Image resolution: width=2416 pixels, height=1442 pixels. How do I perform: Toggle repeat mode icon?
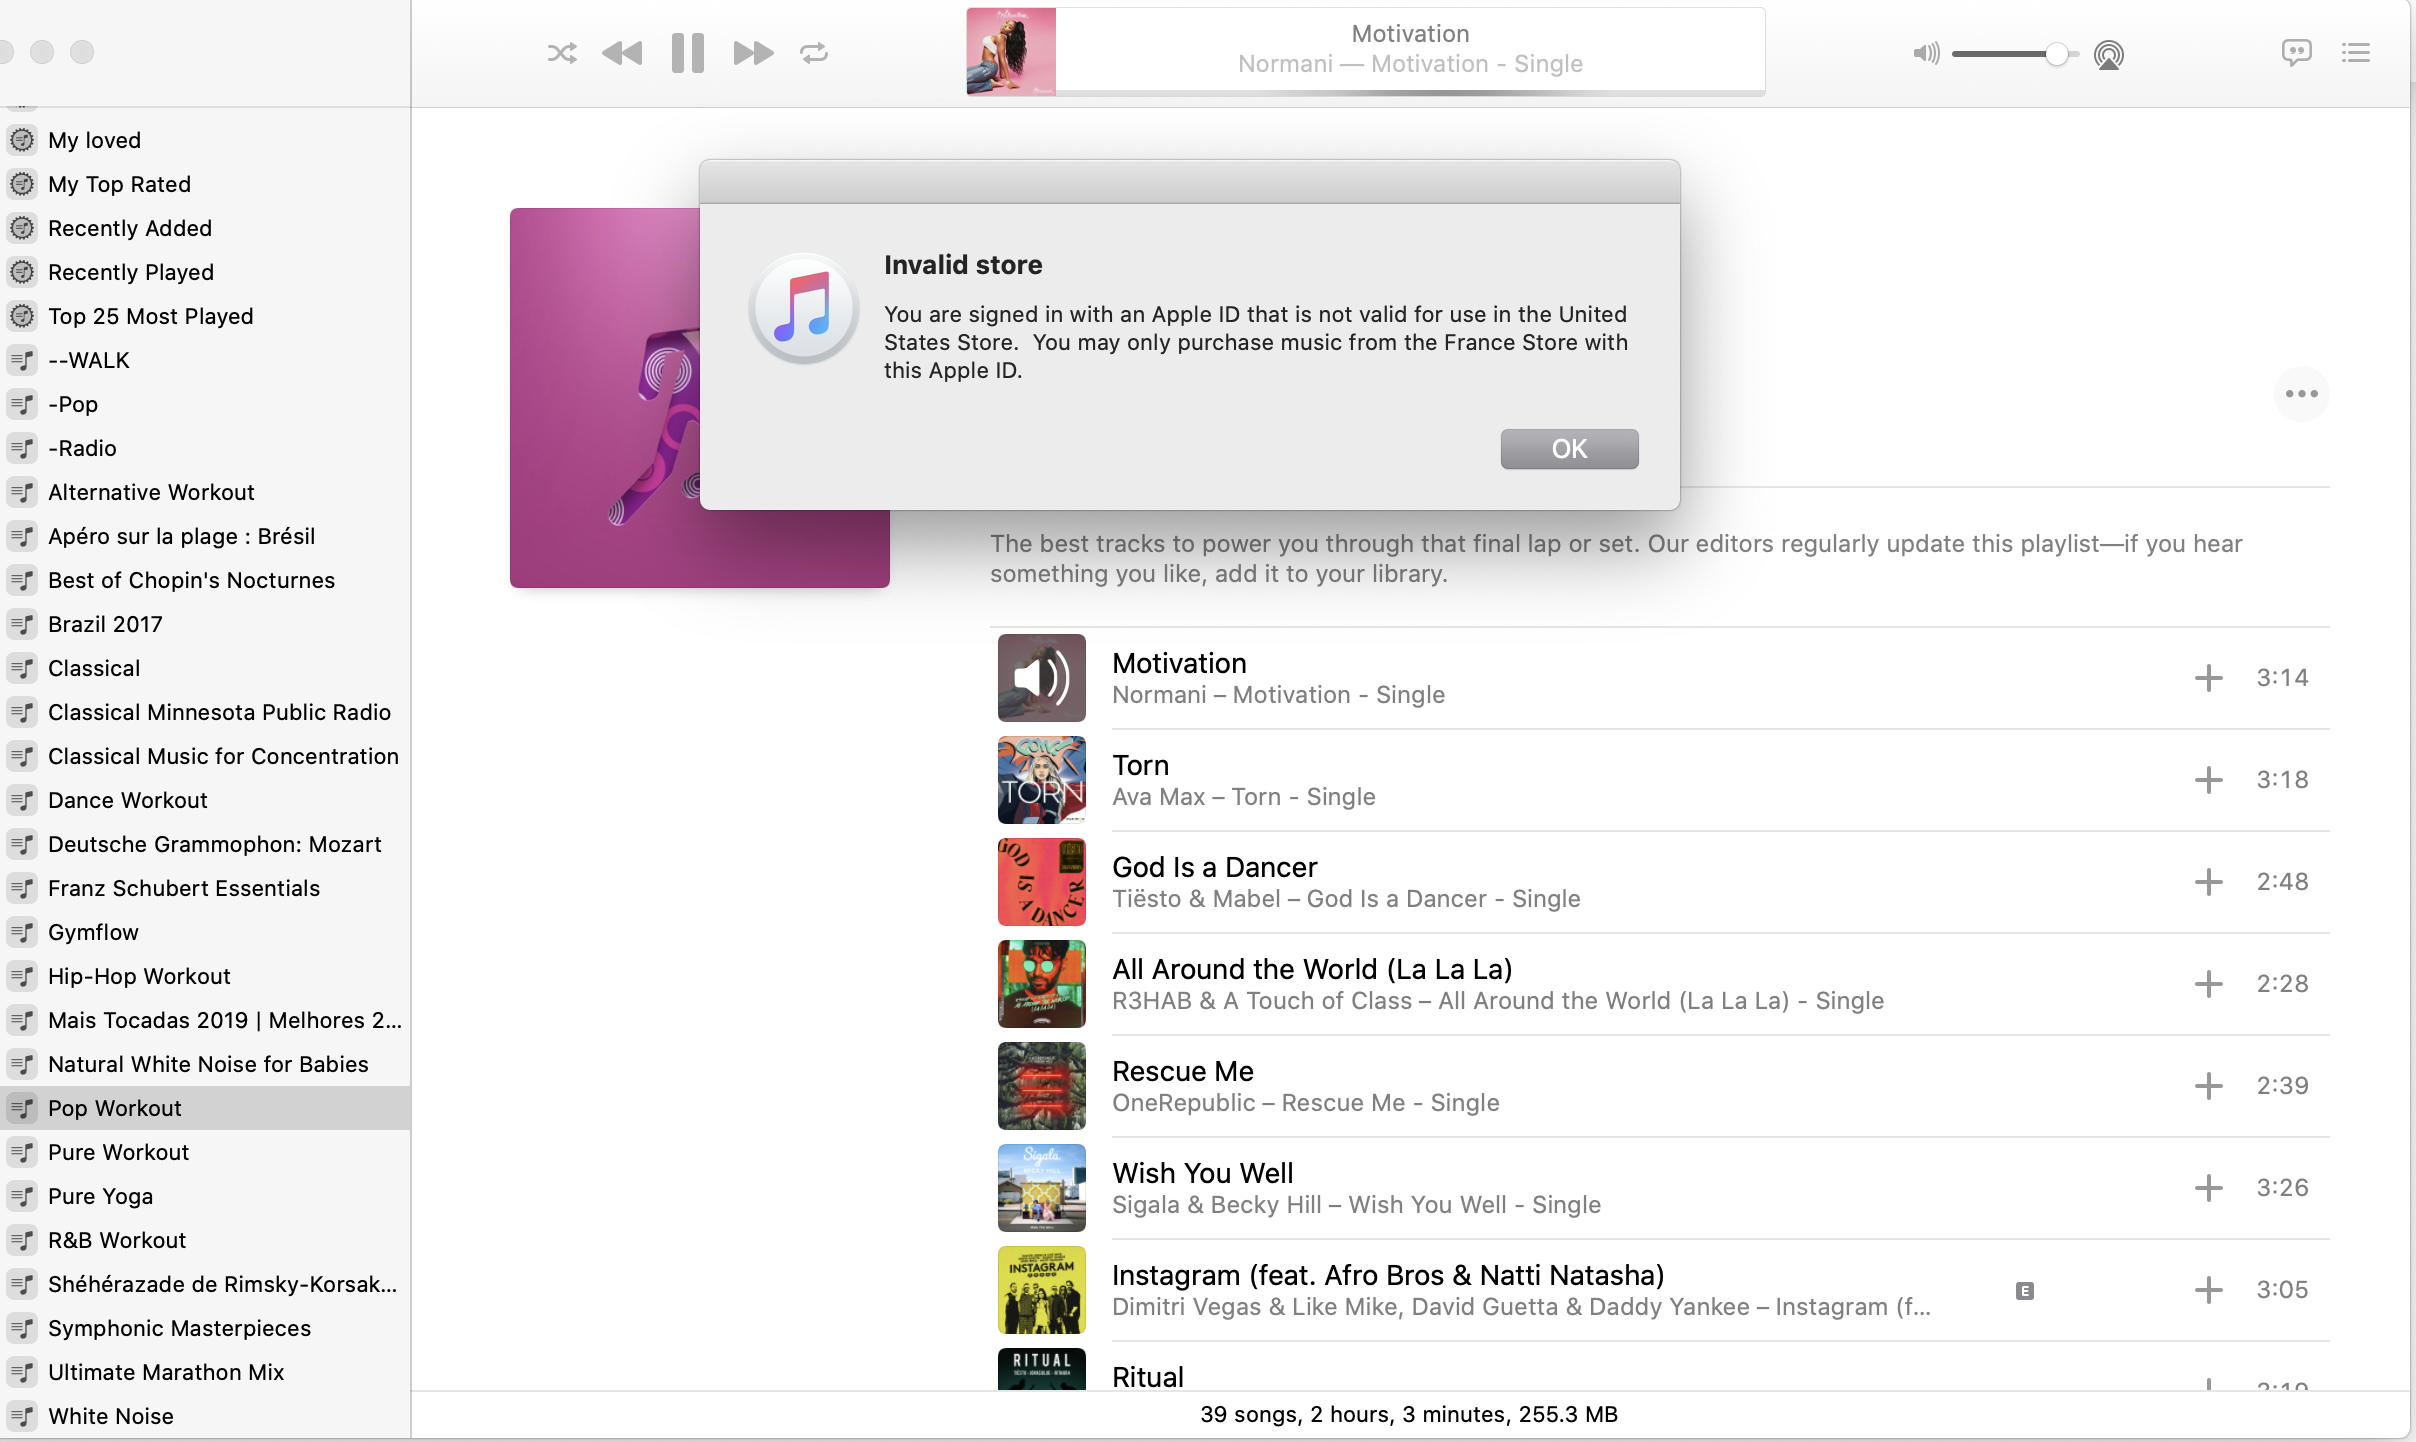[814, 53]
